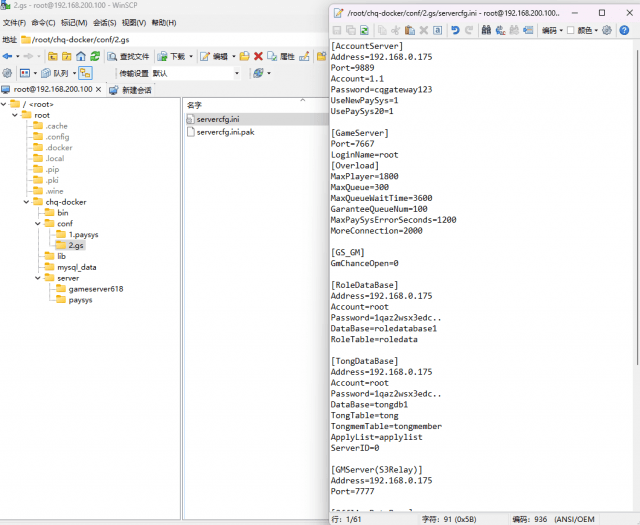Open Find Files (查找文件)
This screenshot has width=640, height=525.
pos(128,56)
